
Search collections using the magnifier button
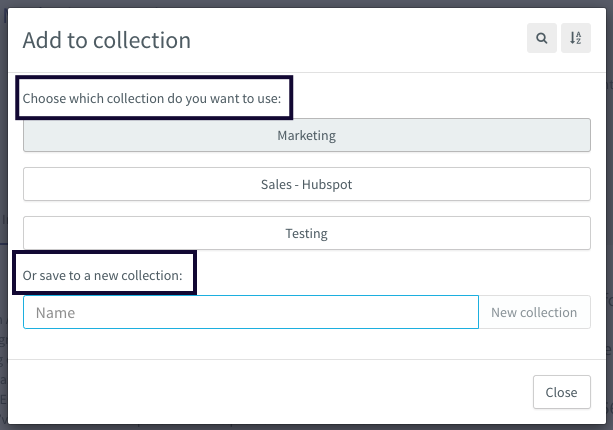(x=541, y=38)
